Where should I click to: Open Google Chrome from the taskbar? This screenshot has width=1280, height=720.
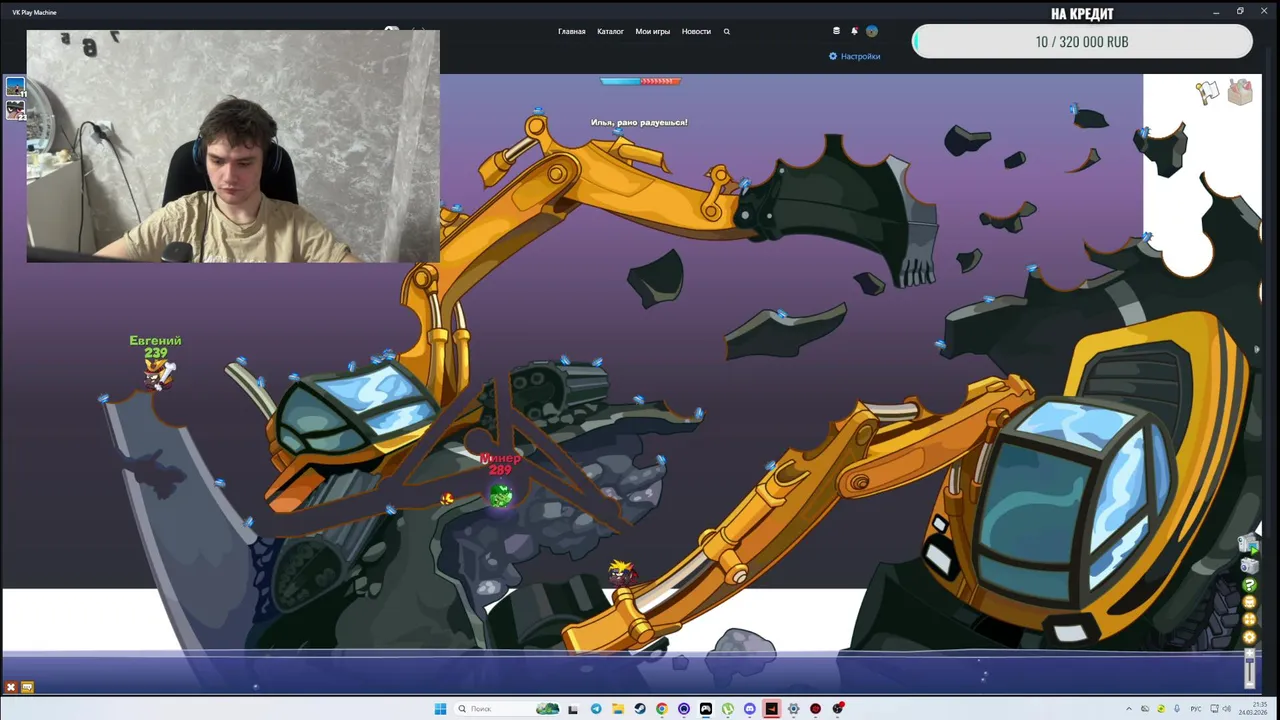pyautogui.click(x=662, y=709)
